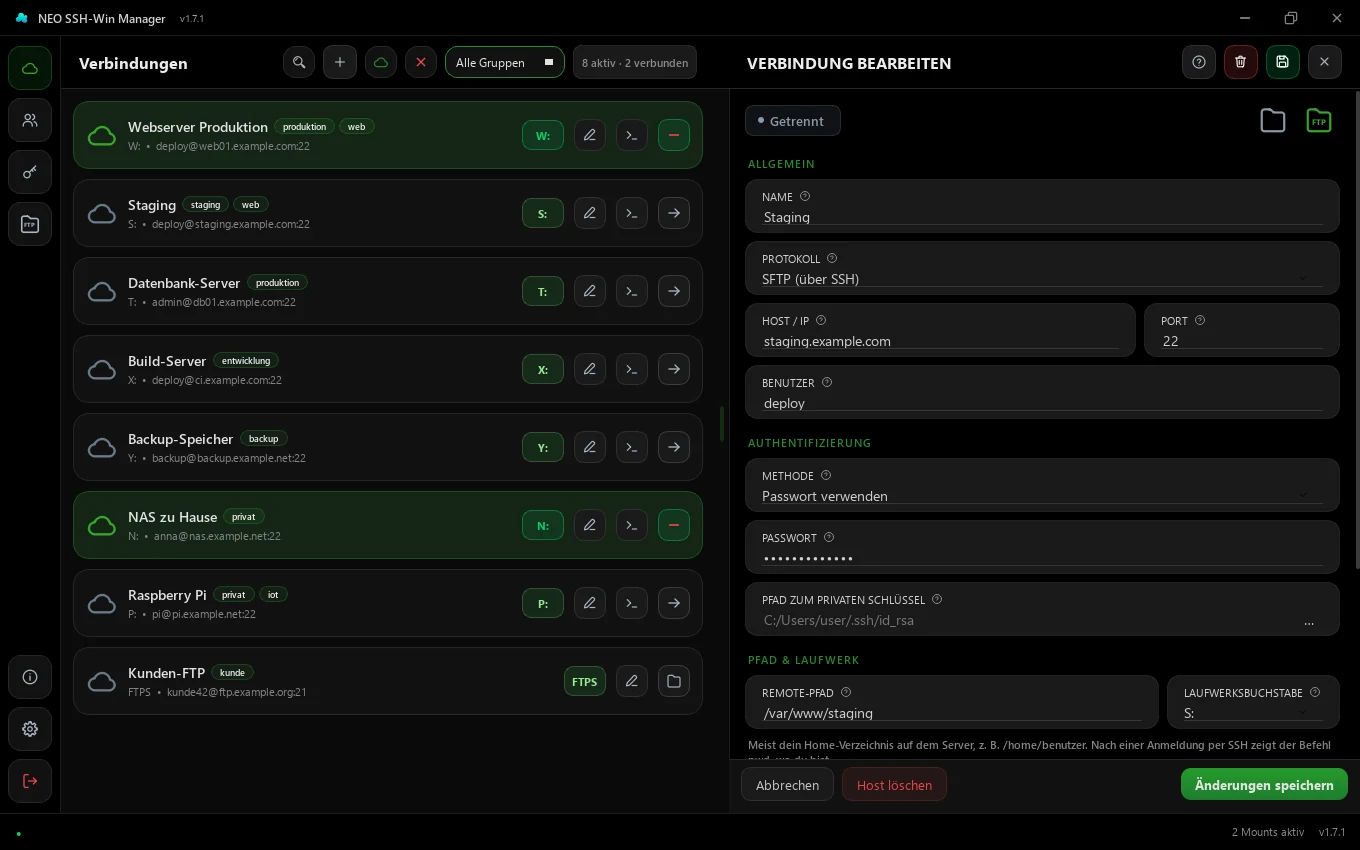Image resolution: width=1360 pixels, height=850 pixels.
Task: Click the green cloud icon in the Verbindungen toolbar
Action: click(381, 62)
